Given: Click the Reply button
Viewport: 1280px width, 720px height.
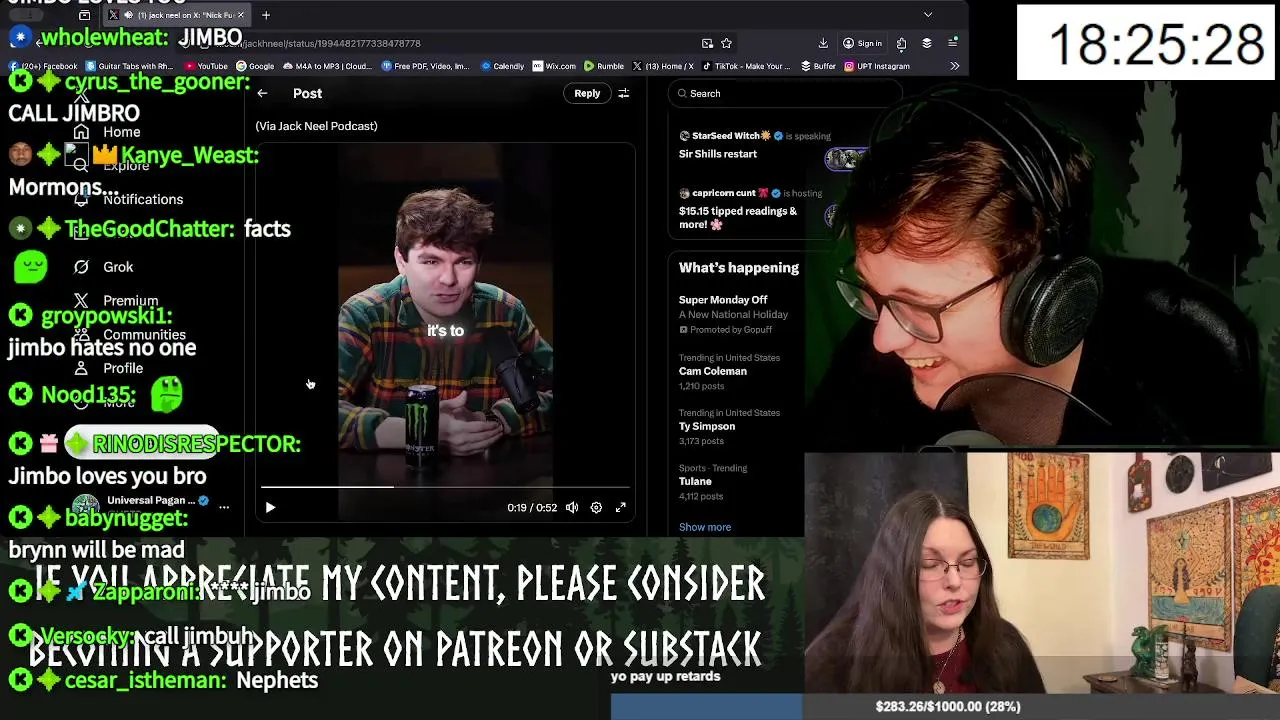Looking at the screenshot, I should pyautogui.click(x=587, y=93).
